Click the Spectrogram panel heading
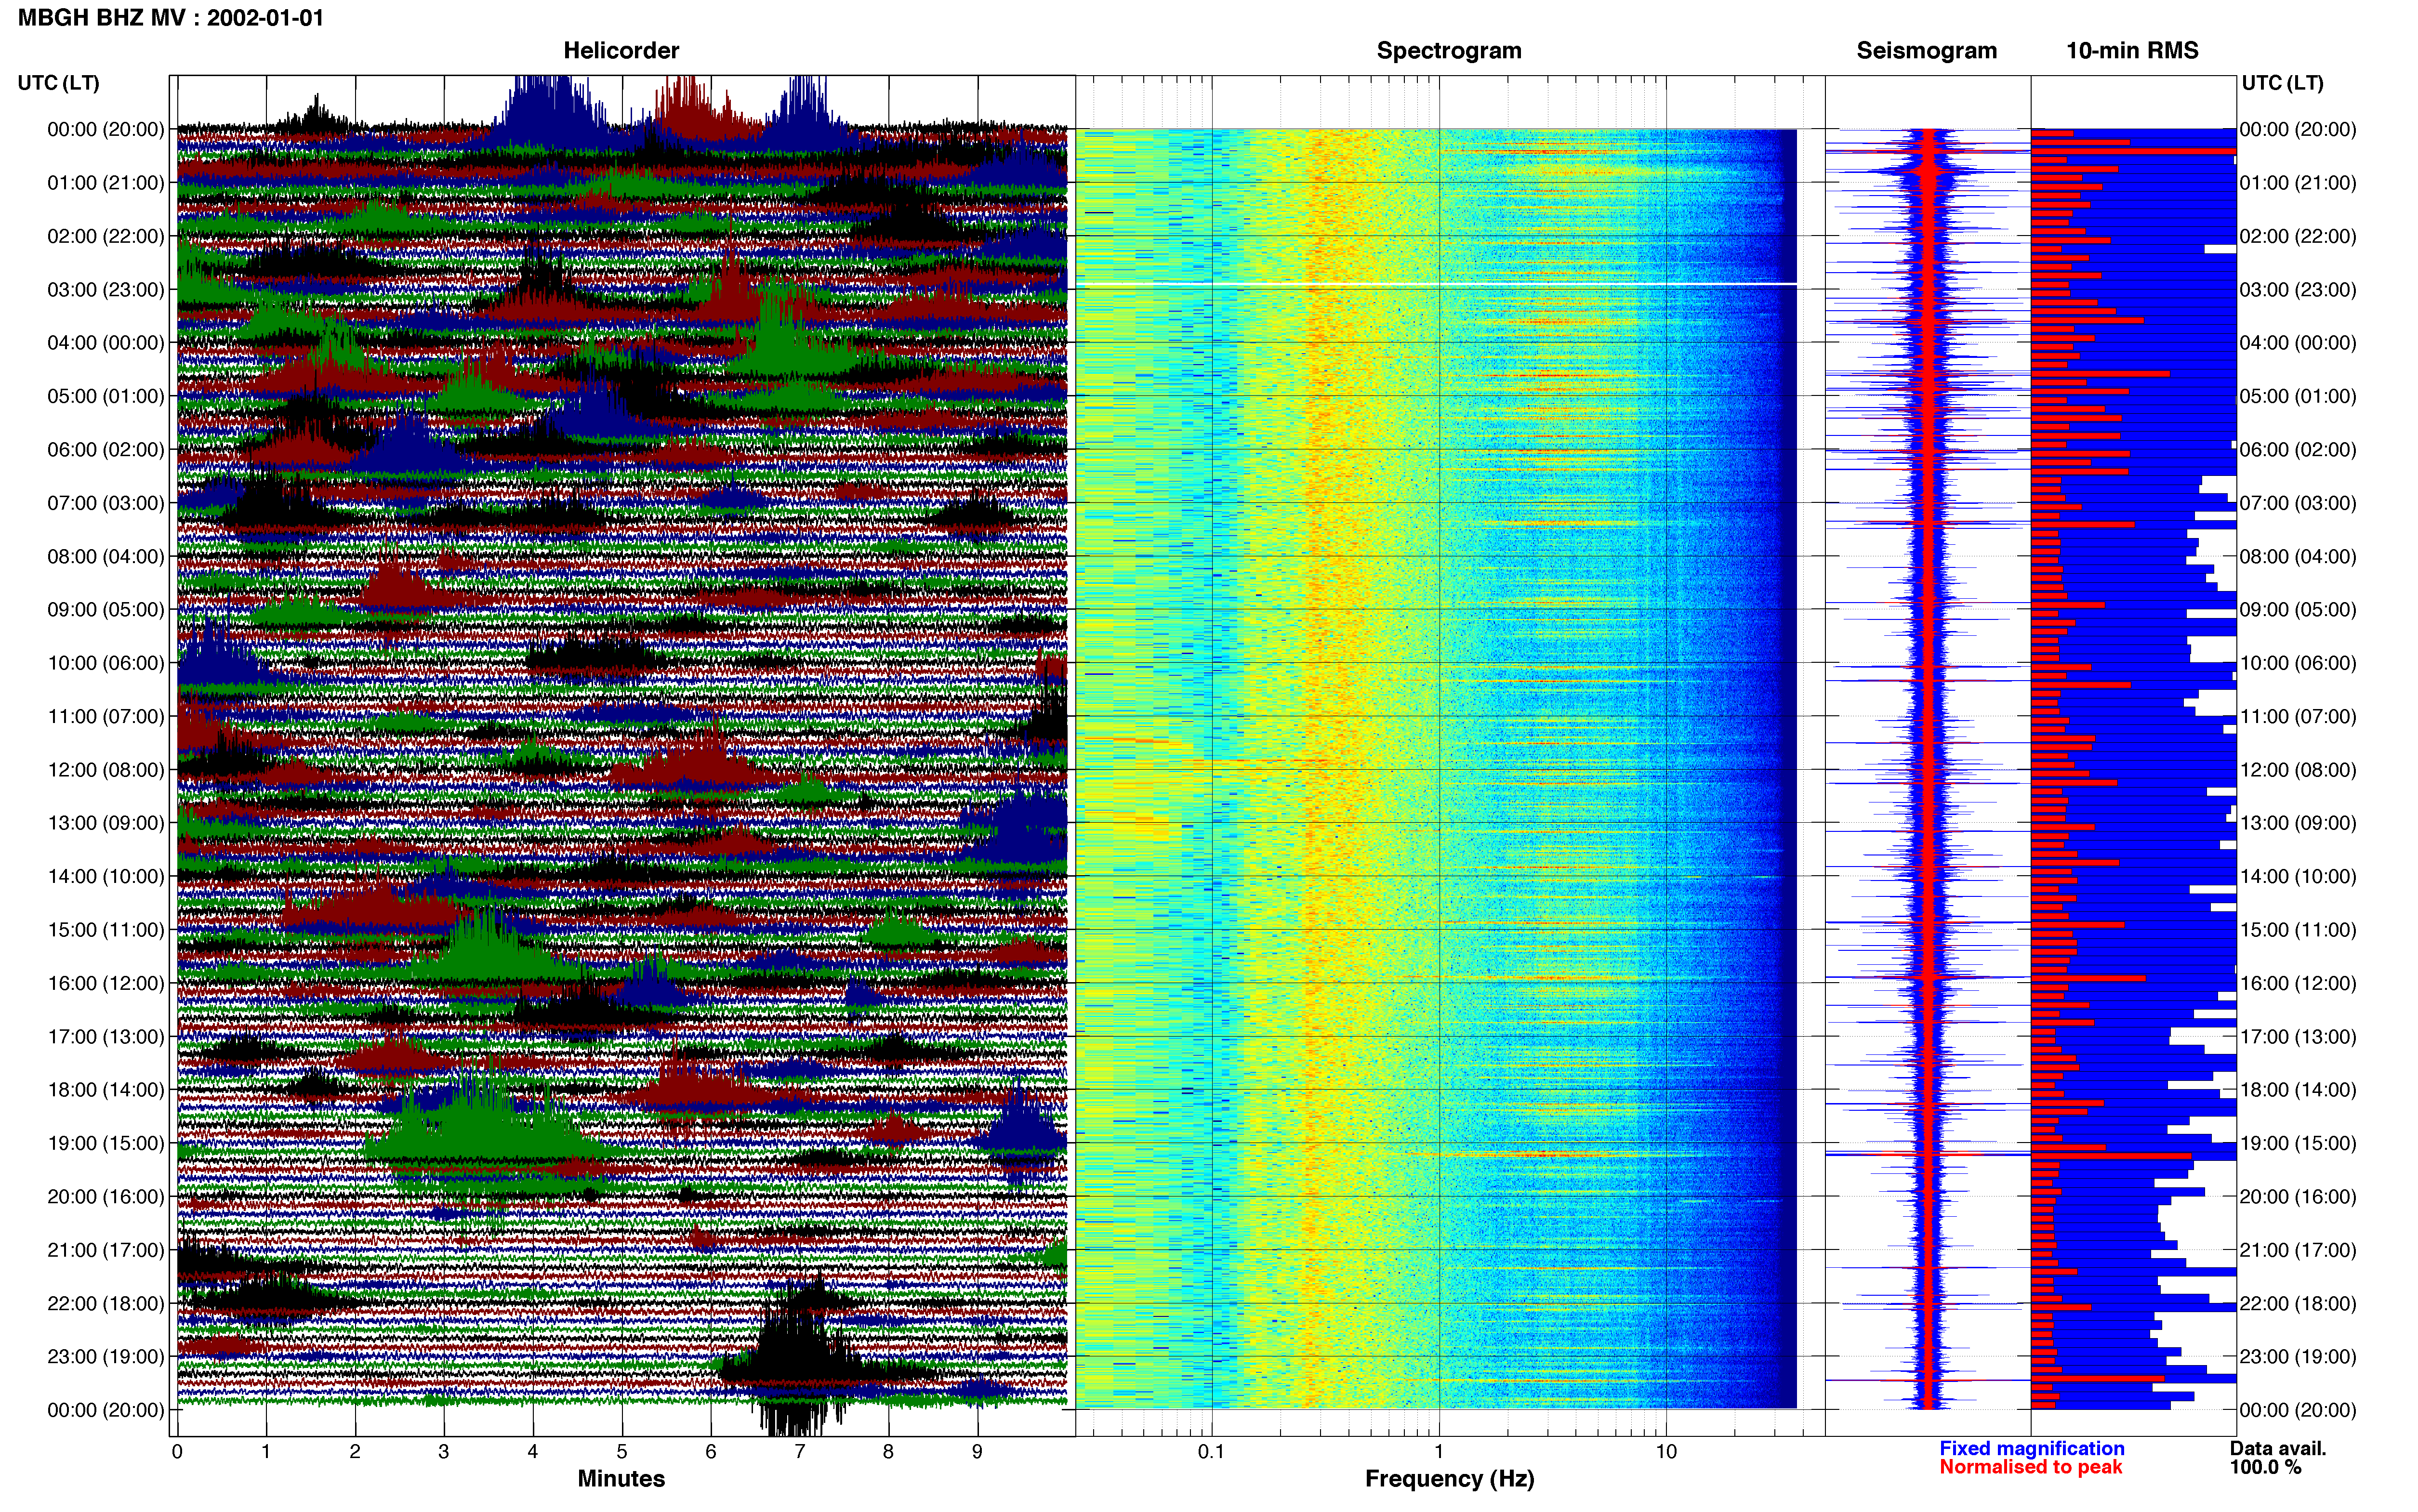Image resolution: width=2418 pixels, height=1512 pixels. (1449, 50)
